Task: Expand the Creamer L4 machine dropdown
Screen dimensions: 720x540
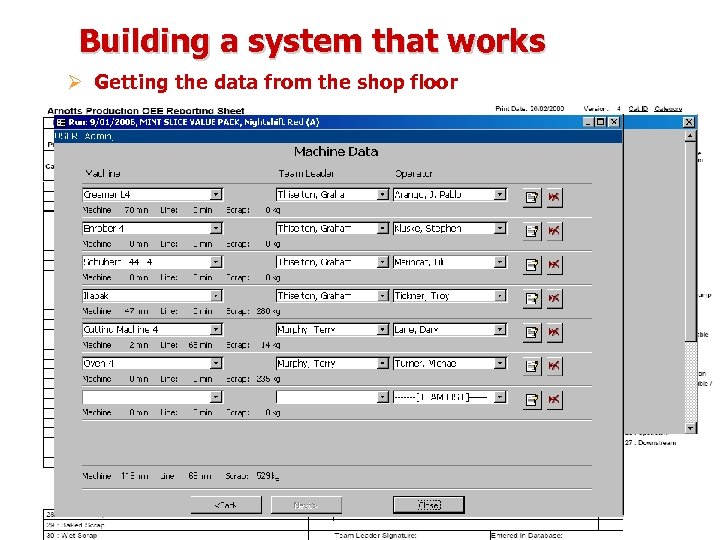Action: pos(216,195)
